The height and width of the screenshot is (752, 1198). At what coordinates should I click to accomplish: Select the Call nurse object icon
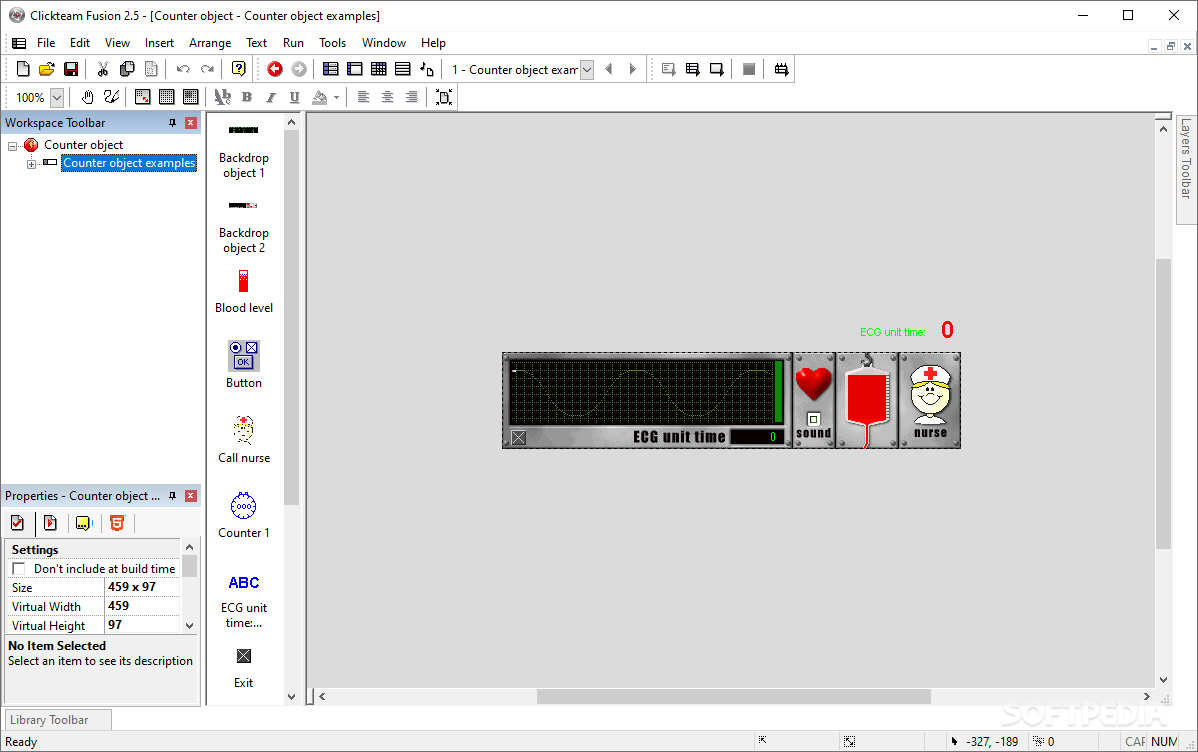(x=244, y=430)
